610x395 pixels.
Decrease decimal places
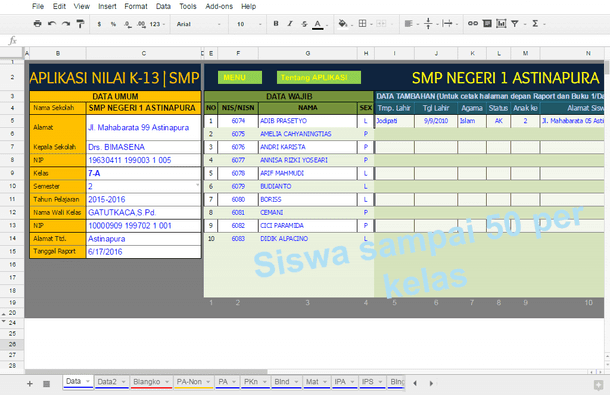point(127,24)
